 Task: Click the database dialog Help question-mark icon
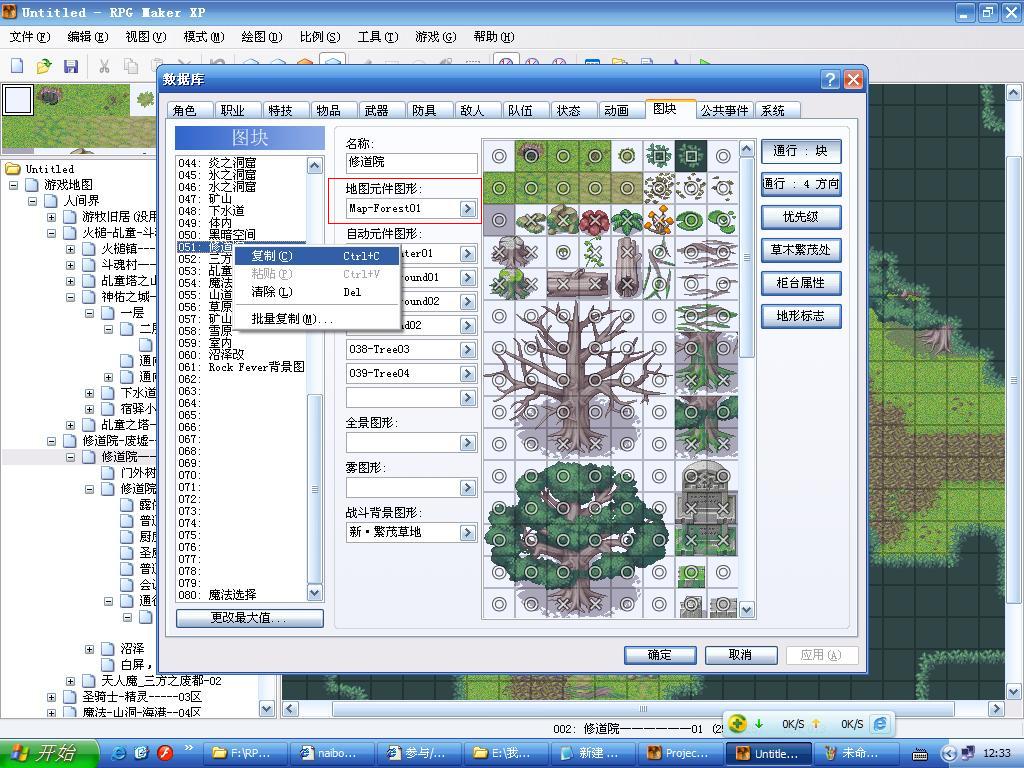[830, 80]
